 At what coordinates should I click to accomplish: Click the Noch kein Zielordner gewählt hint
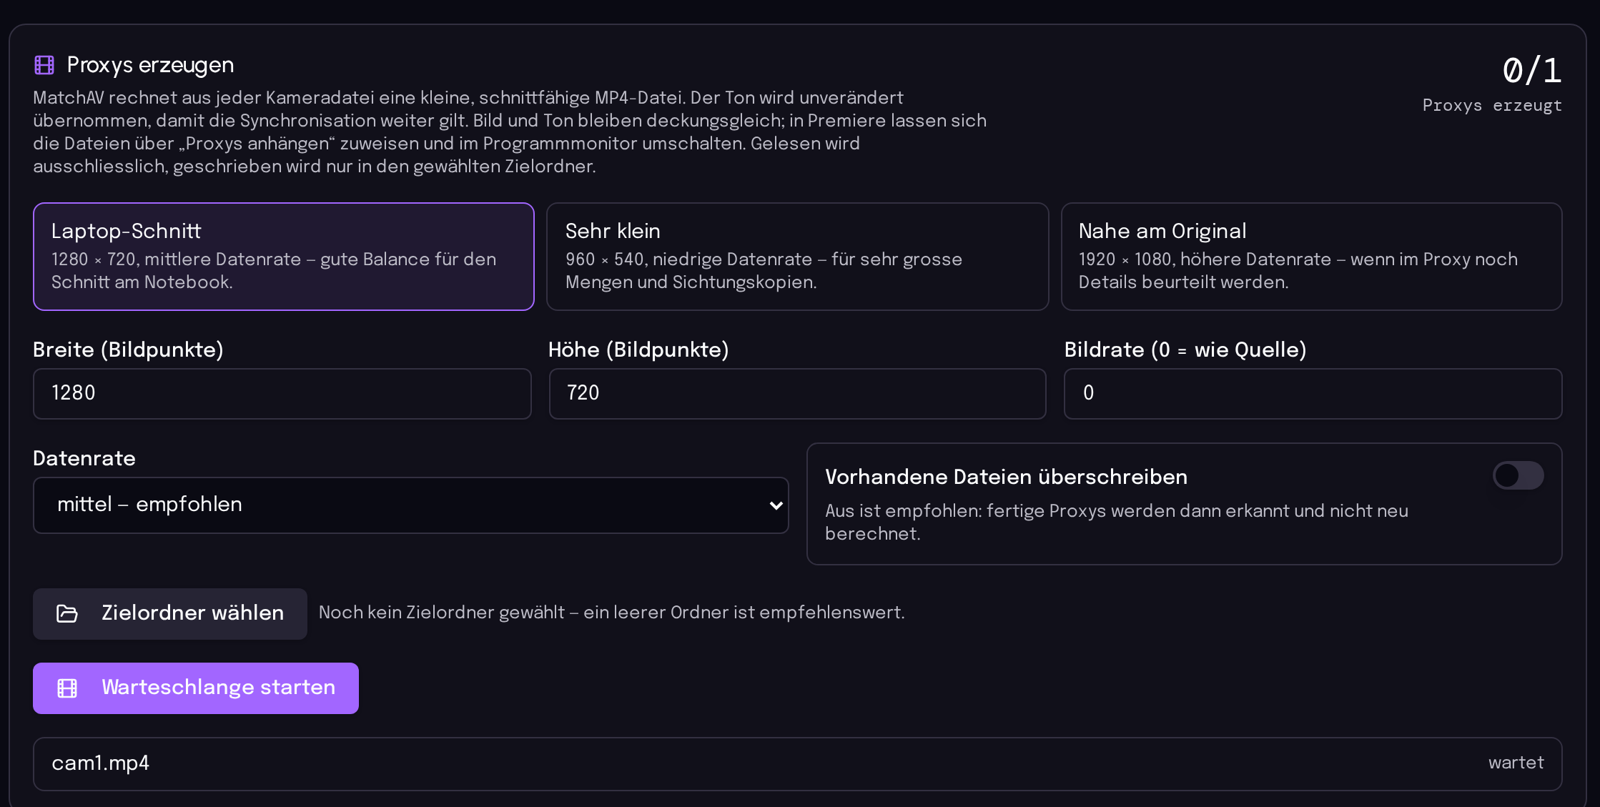(611, 613)
